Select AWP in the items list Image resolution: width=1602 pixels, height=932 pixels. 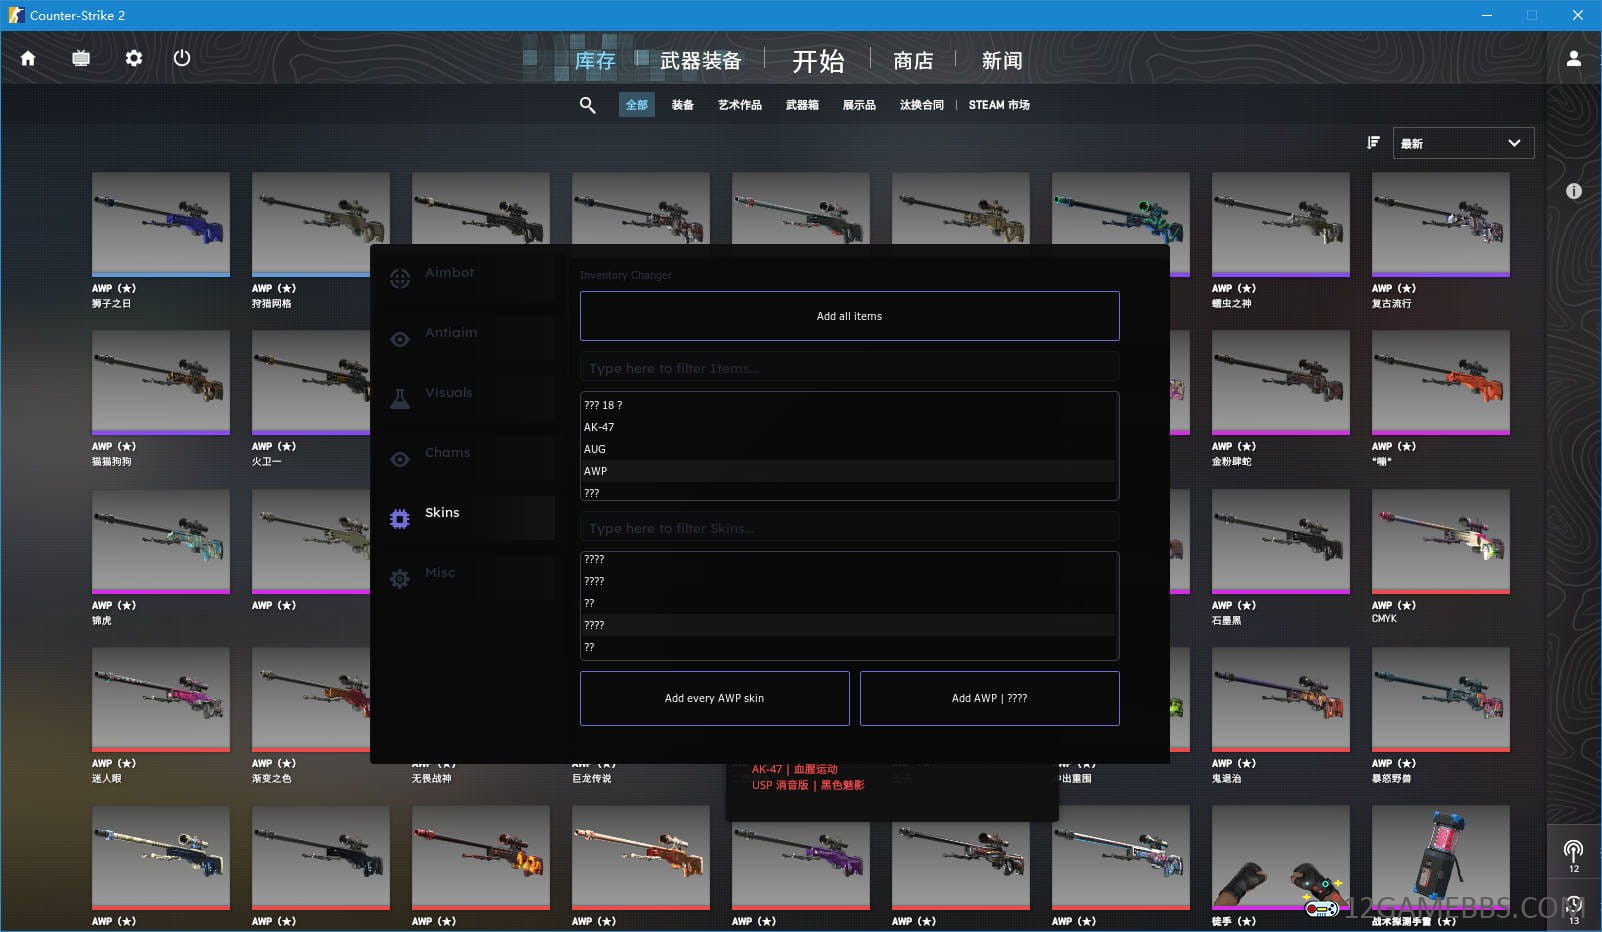click(848, 471)
